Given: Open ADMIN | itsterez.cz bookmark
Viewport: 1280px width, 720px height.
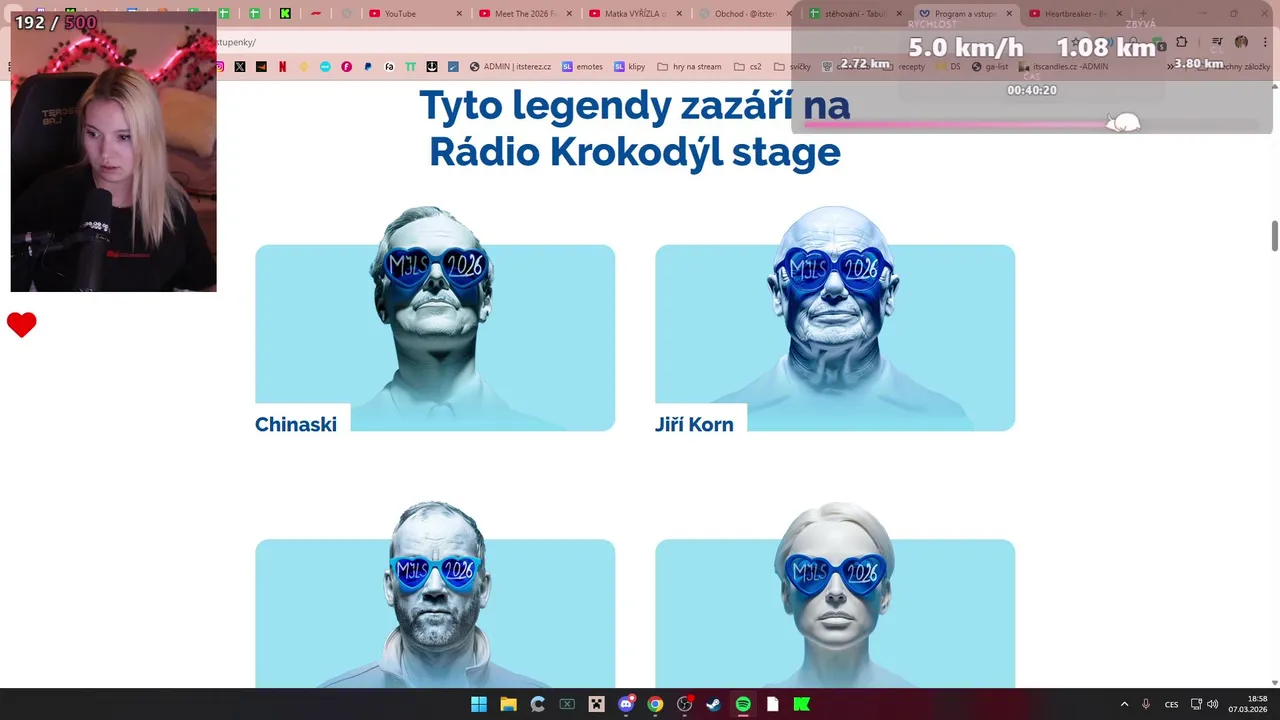Looking at the screenshot, I should (510, 67).
